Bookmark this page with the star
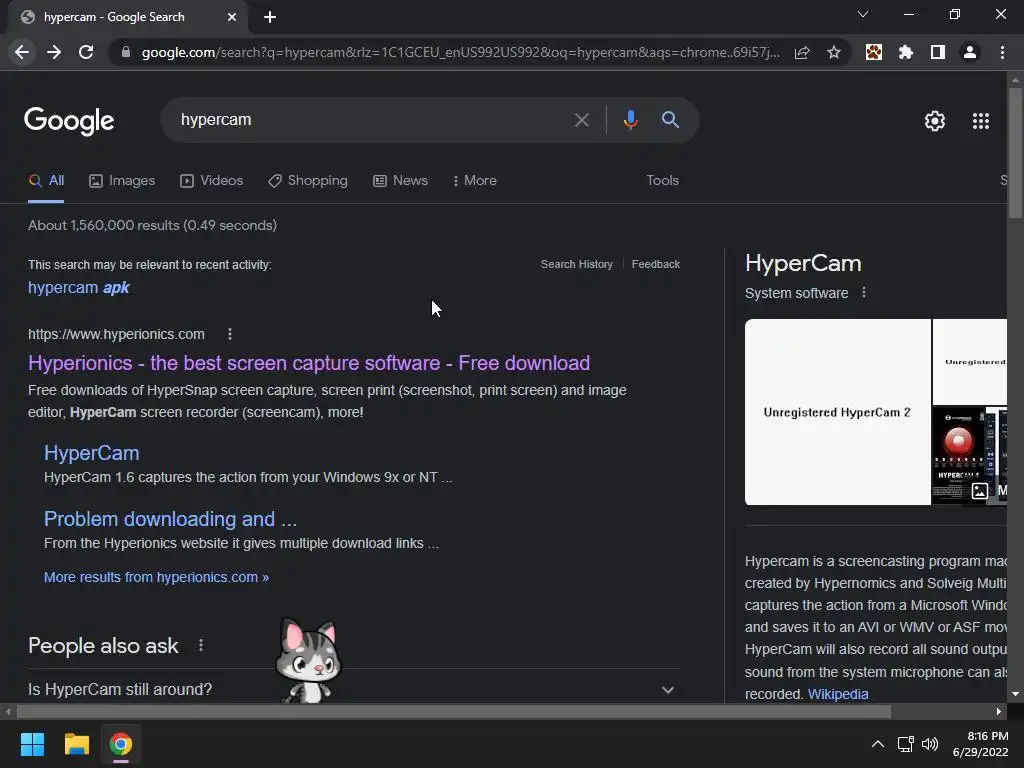The width and height of the screenshot is (1024, 768). pyautogui.click(x=833, y=52)
